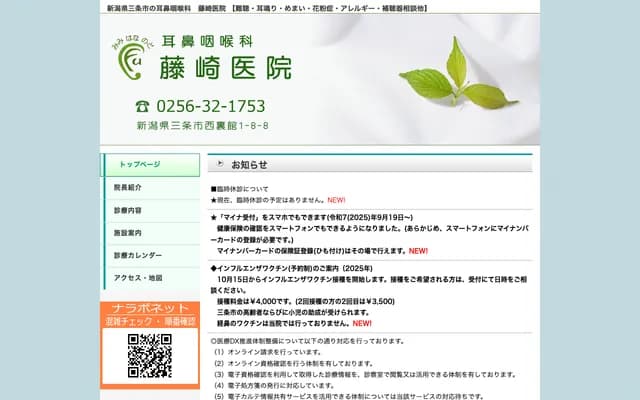Click the QR code image in the sidebar

[x=150, y=355]
